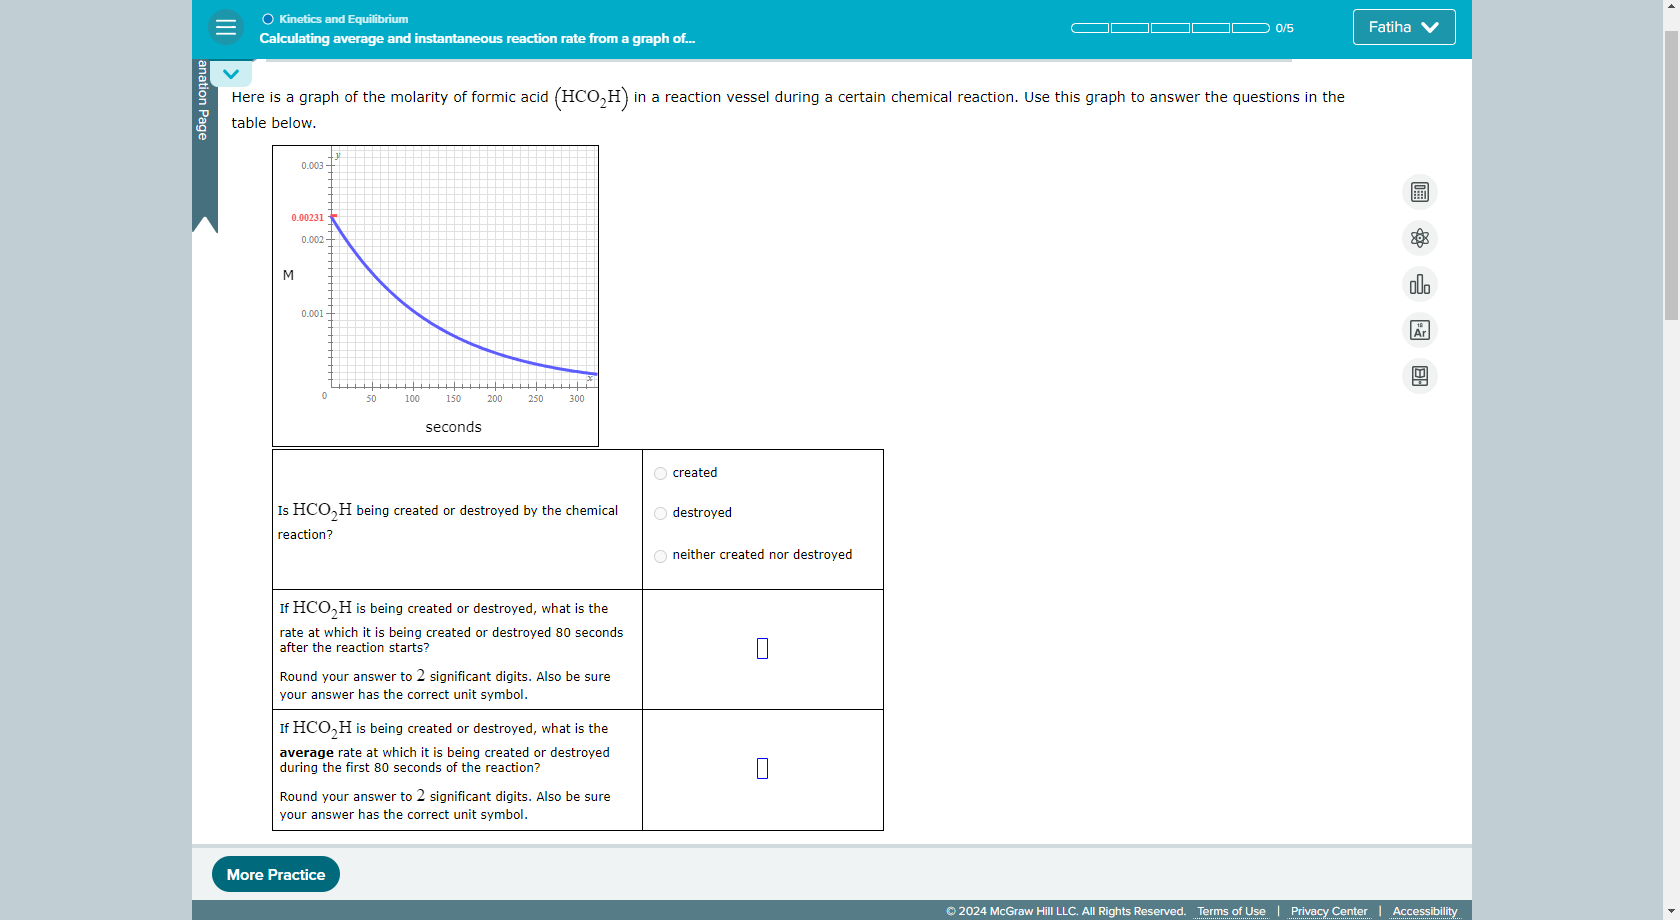Choose 'neither created nor destroyed'
Image resolution: width=1680 pixels, height=920 pixels.
click(660, 556)
